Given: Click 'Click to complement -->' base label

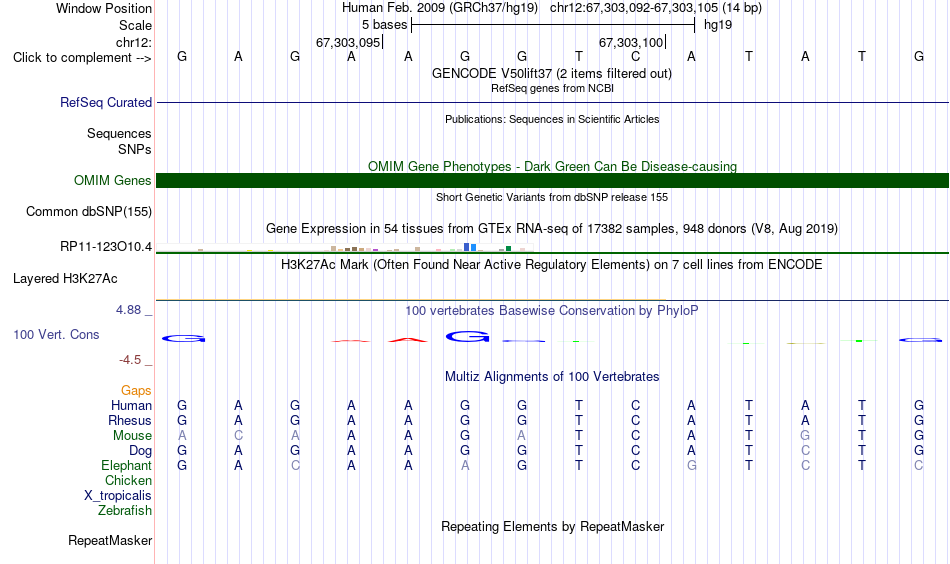Looking at the screenshot, I should click(x=82, y=58).
